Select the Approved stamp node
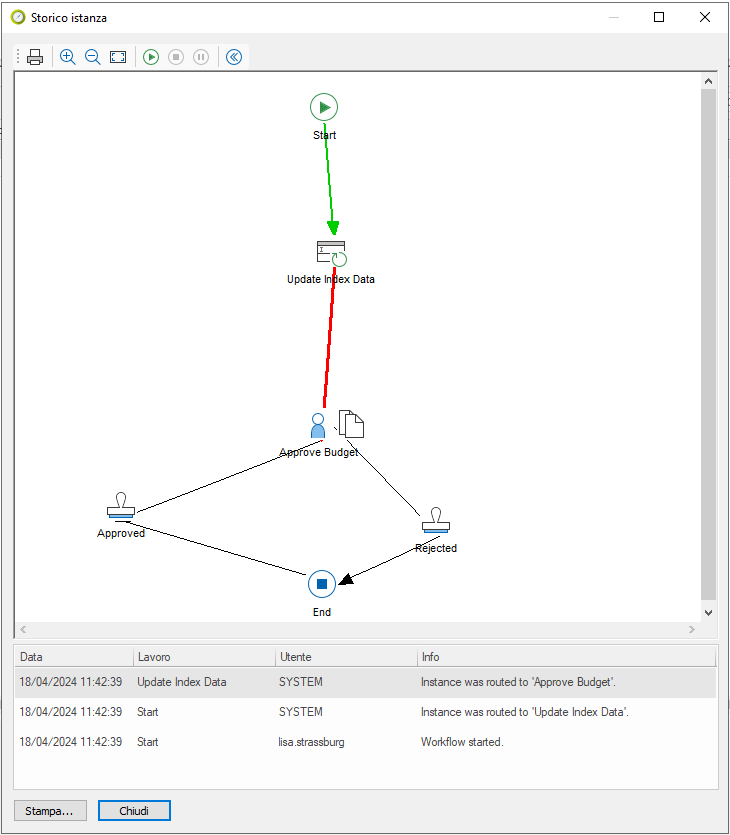 pyautogui.click(x=121, y=507)
